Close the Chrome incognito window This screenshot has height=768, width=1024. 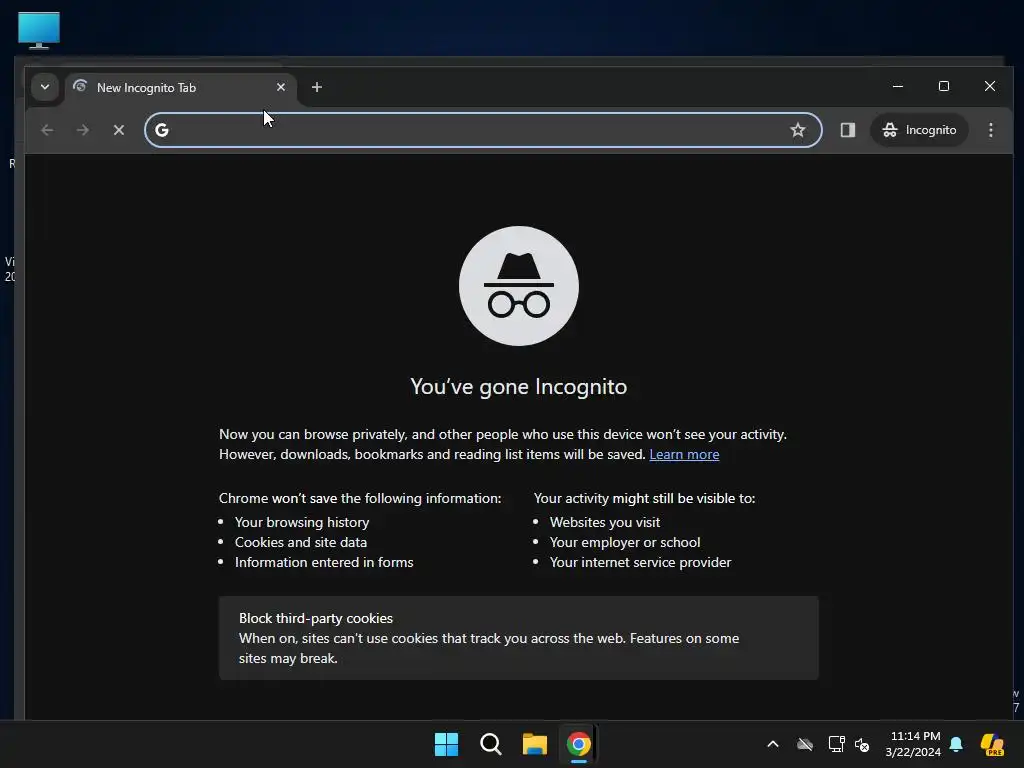(x=990, y=86)
